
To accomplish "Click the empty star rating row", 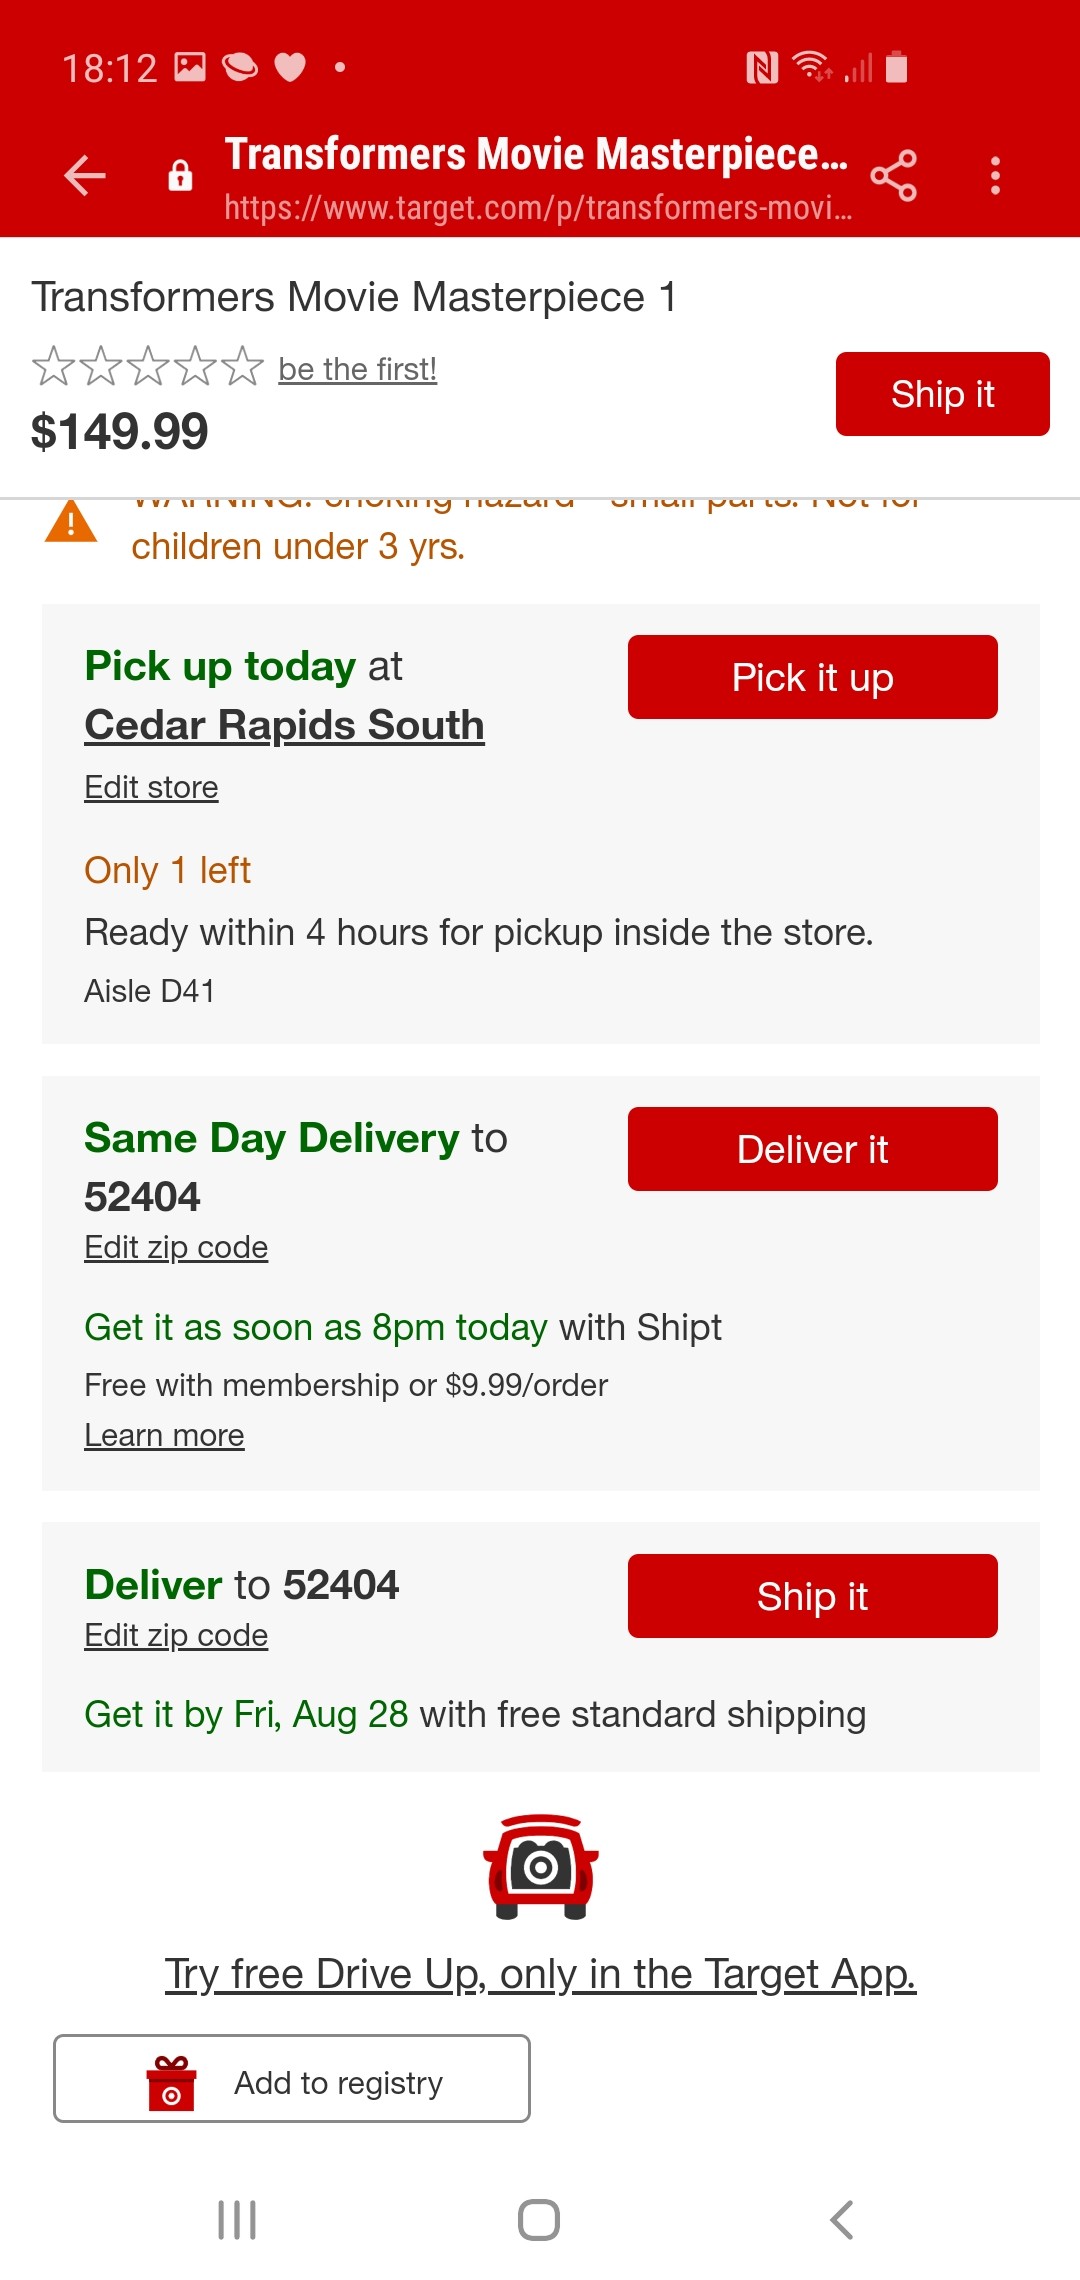I will [x=148, y=367].
